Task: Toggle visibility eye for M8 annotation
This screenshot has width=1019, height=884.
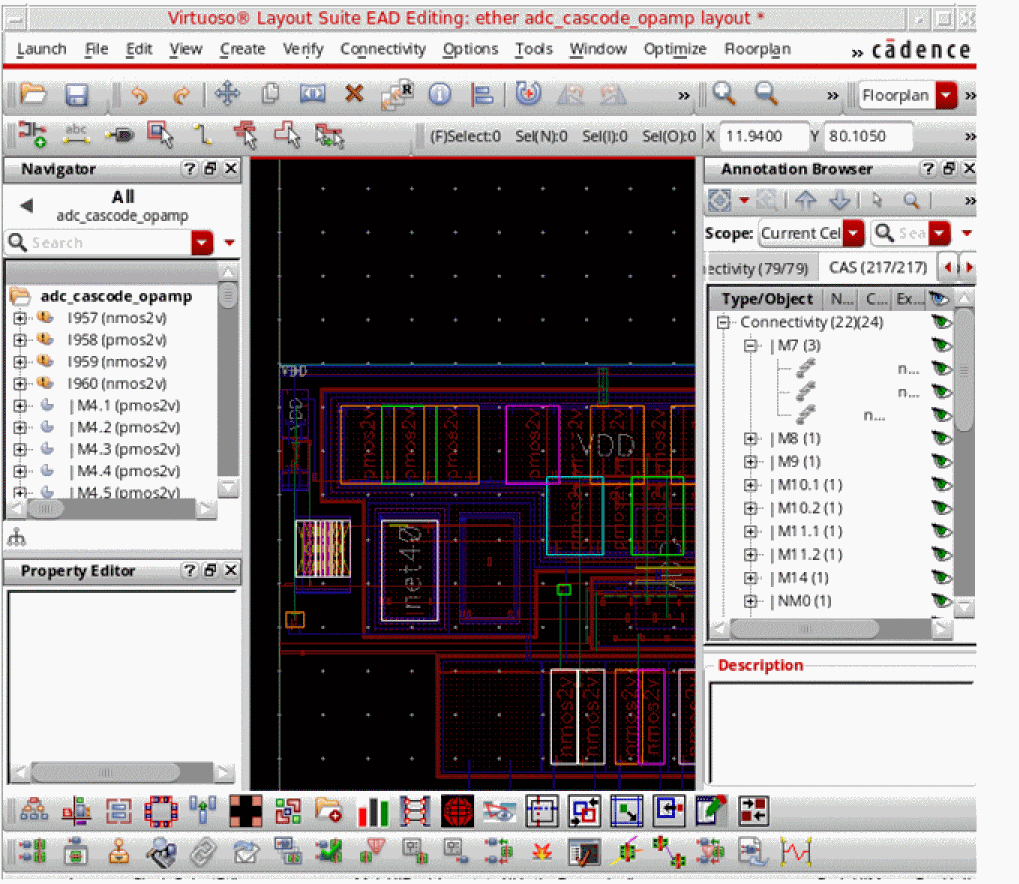Action: tap(940, 438)
